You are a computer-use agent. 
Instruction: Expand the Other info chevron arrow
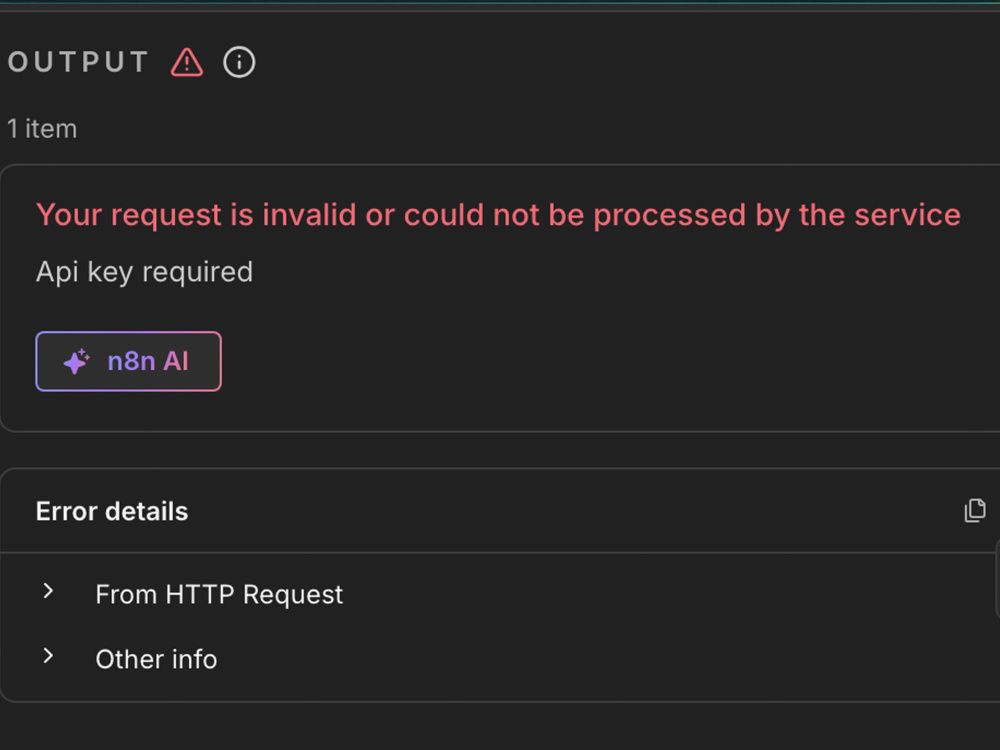point(48,656)
